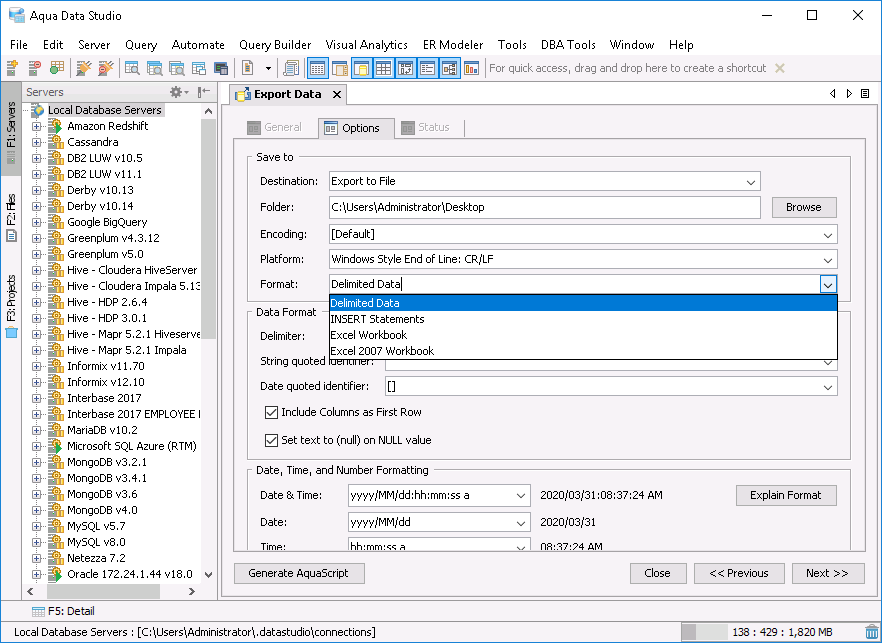Expand the Amazon Redshift server node

(37, 126)
